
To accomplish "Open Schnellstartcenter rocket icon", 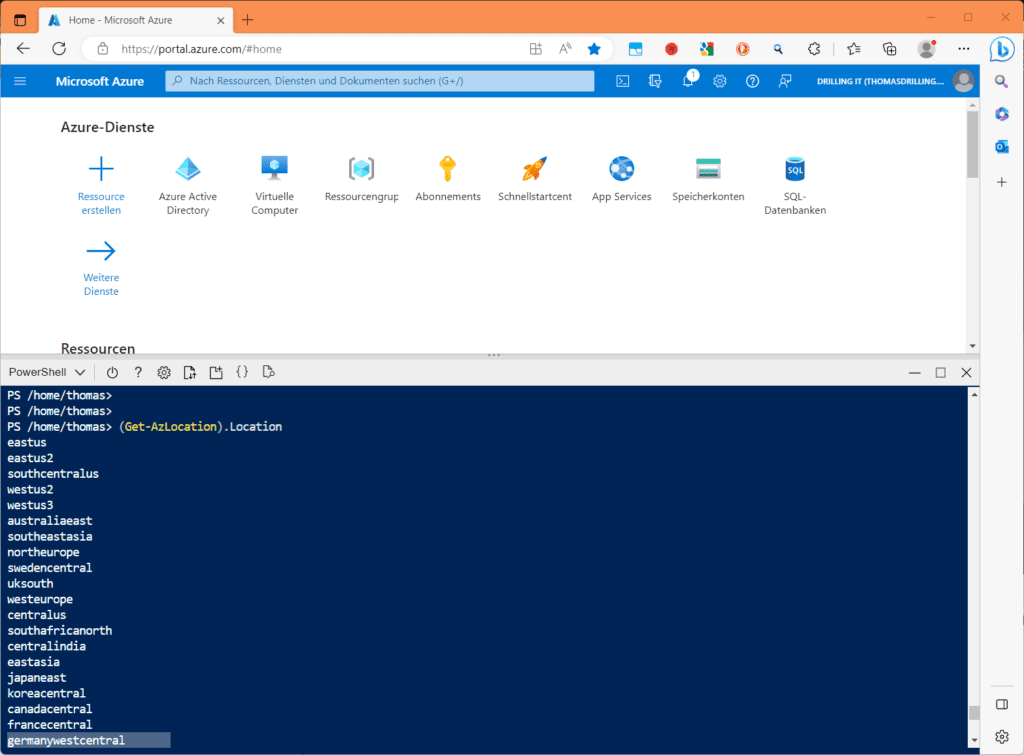I will point(534,169).
